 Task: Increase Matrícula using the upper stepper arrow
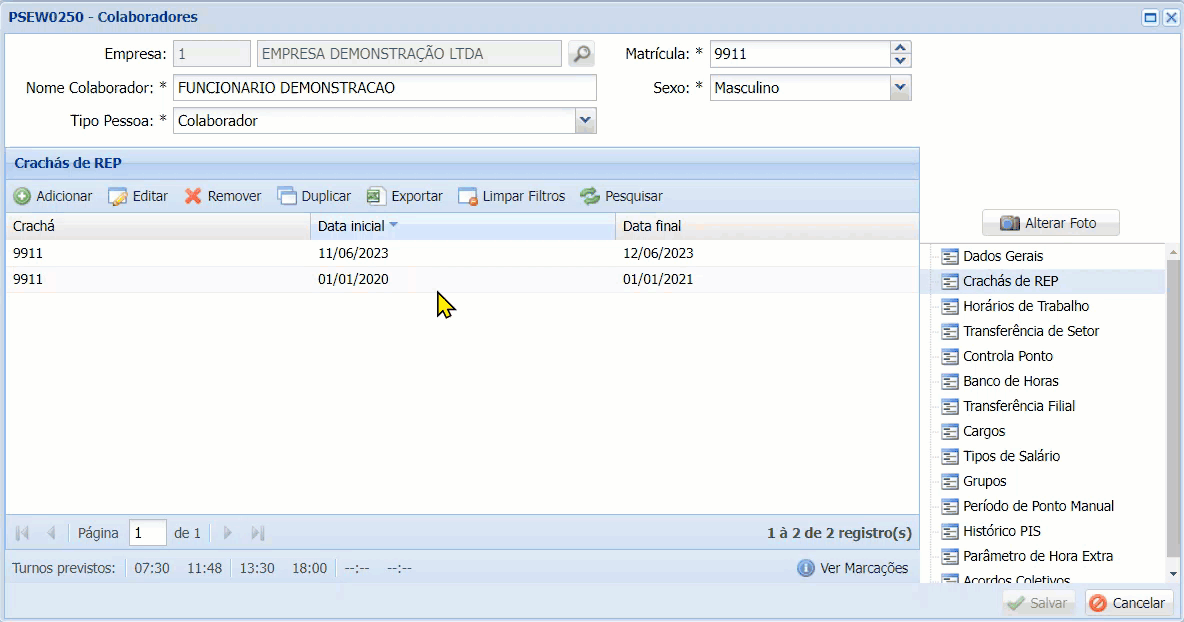coord(899,48)
